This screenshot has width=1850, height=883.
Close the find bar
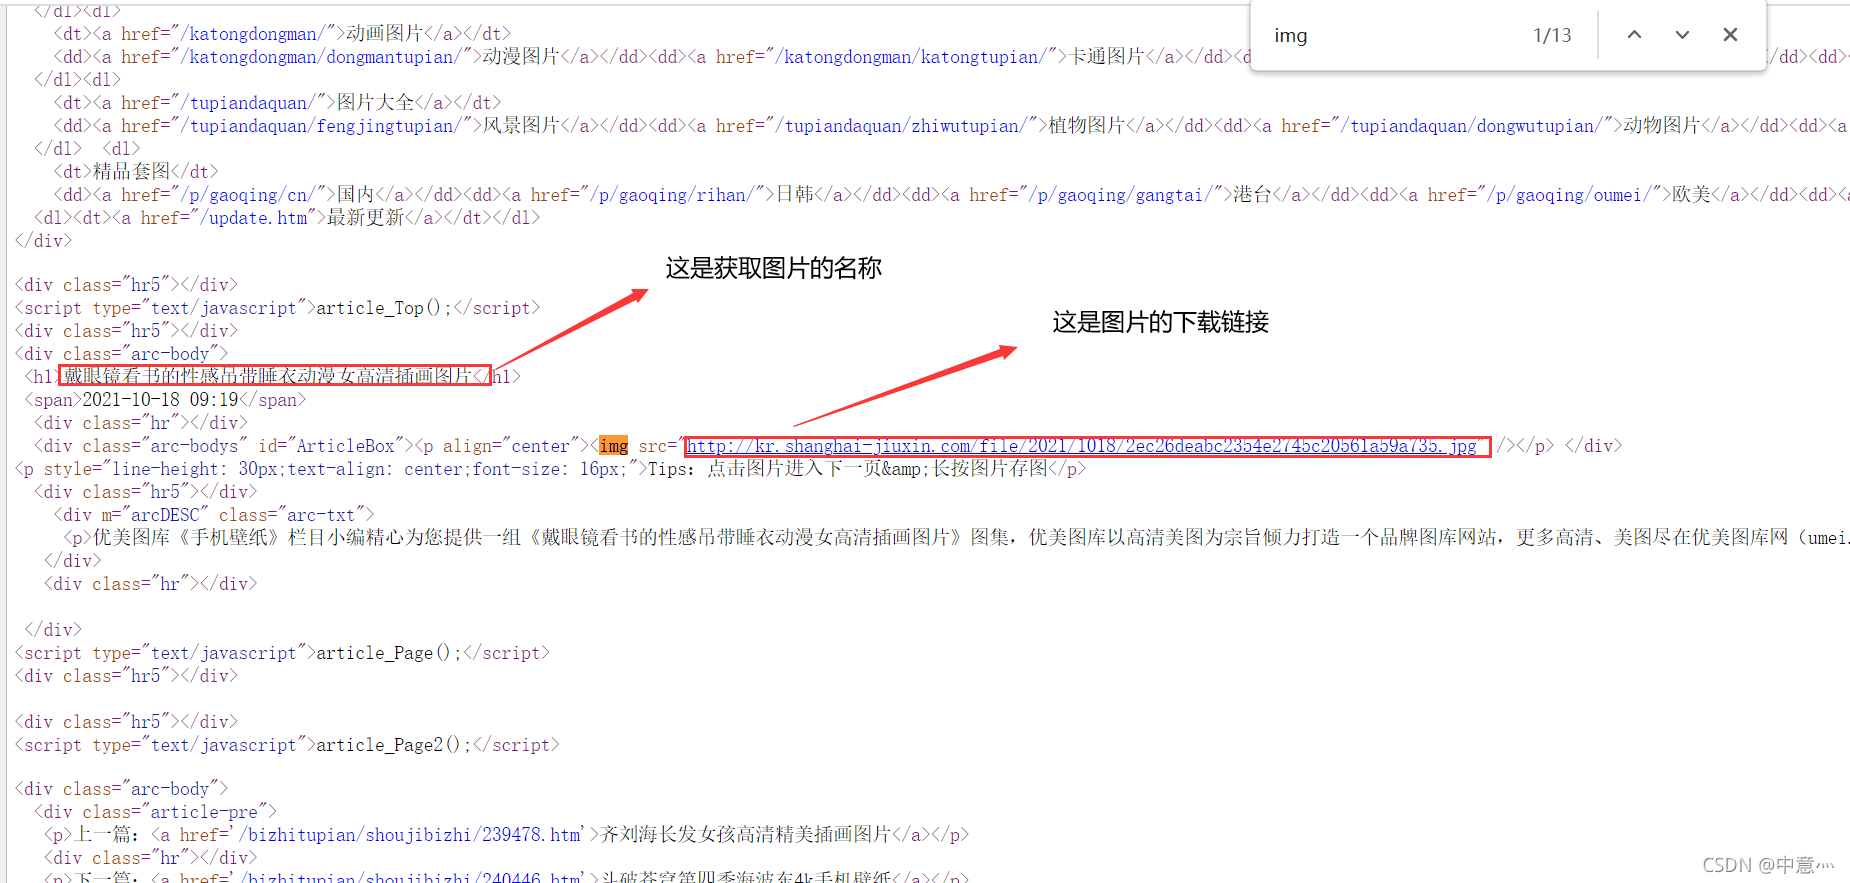pos(1730,35)
